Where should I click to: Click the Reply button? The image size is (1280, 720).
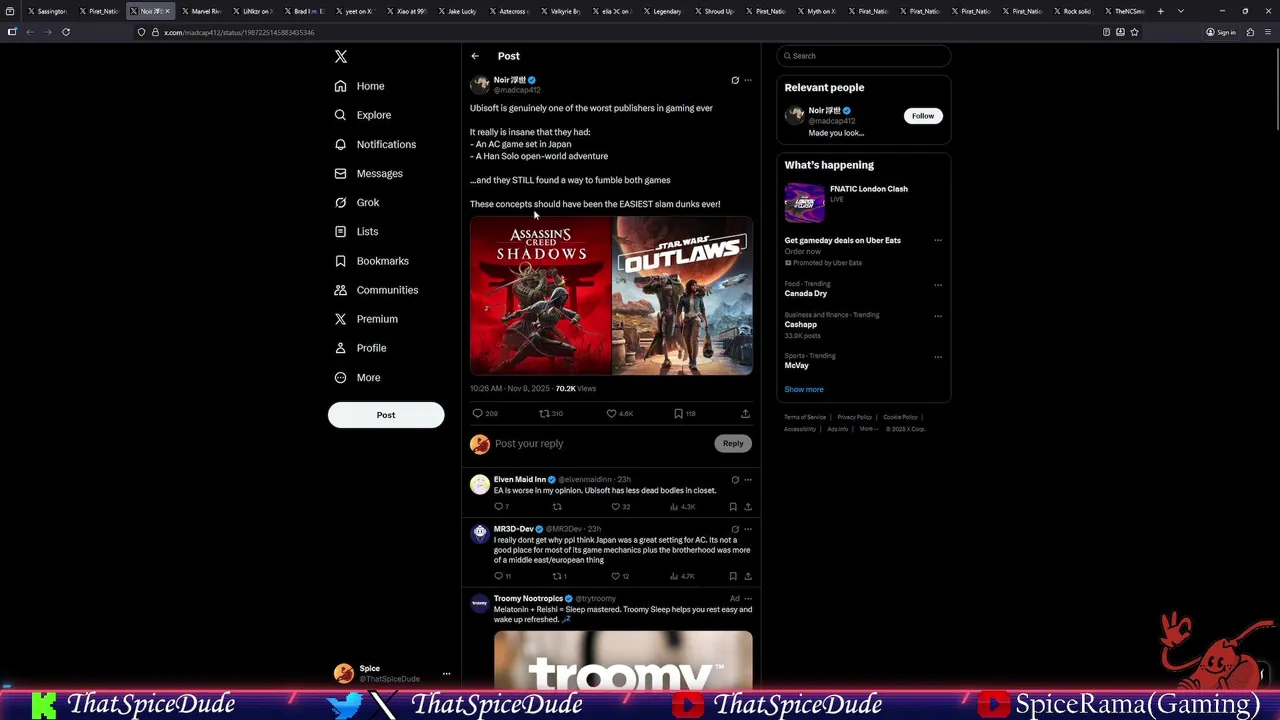733,444
